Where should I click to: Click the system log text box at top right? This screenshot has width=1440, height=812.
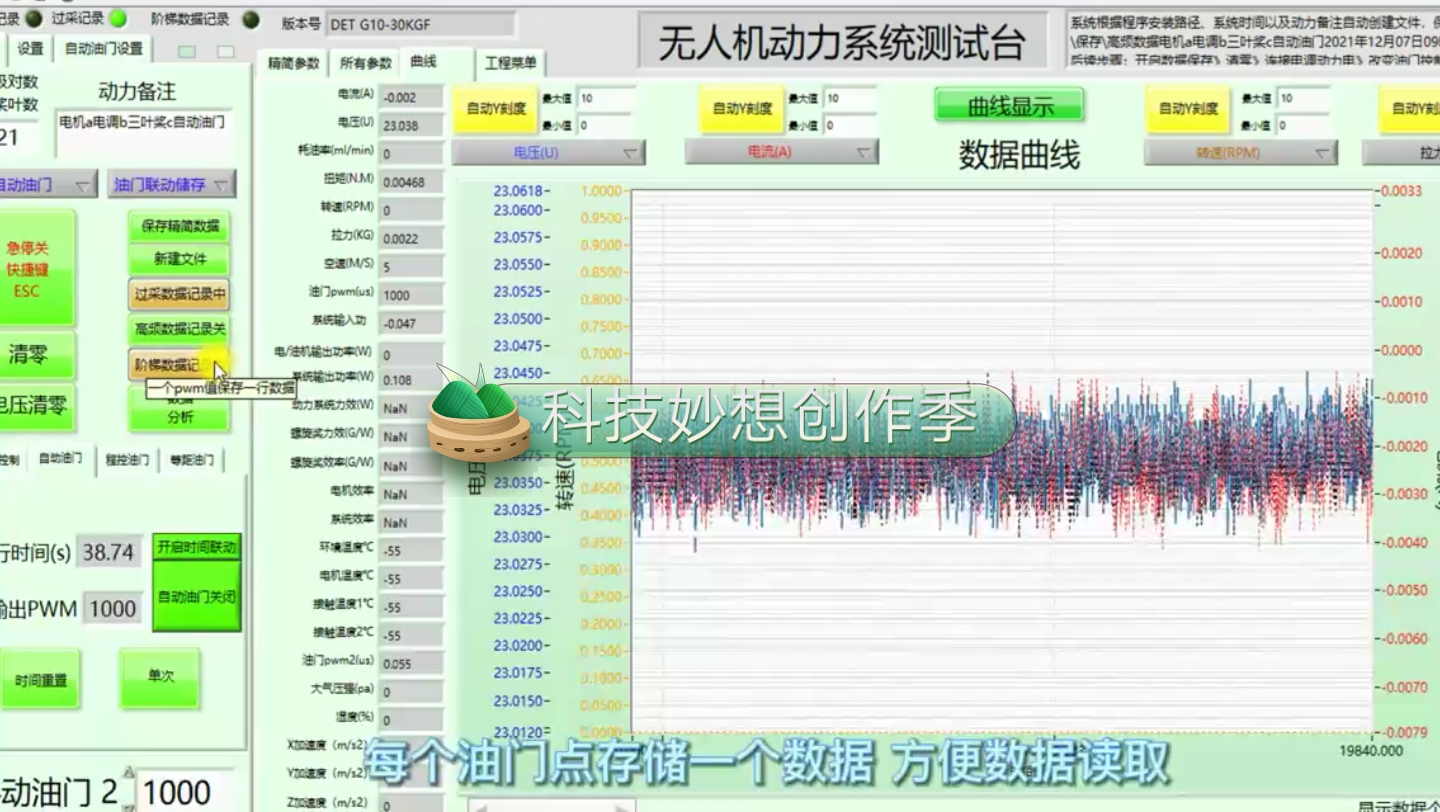[x=1252, y=40]
